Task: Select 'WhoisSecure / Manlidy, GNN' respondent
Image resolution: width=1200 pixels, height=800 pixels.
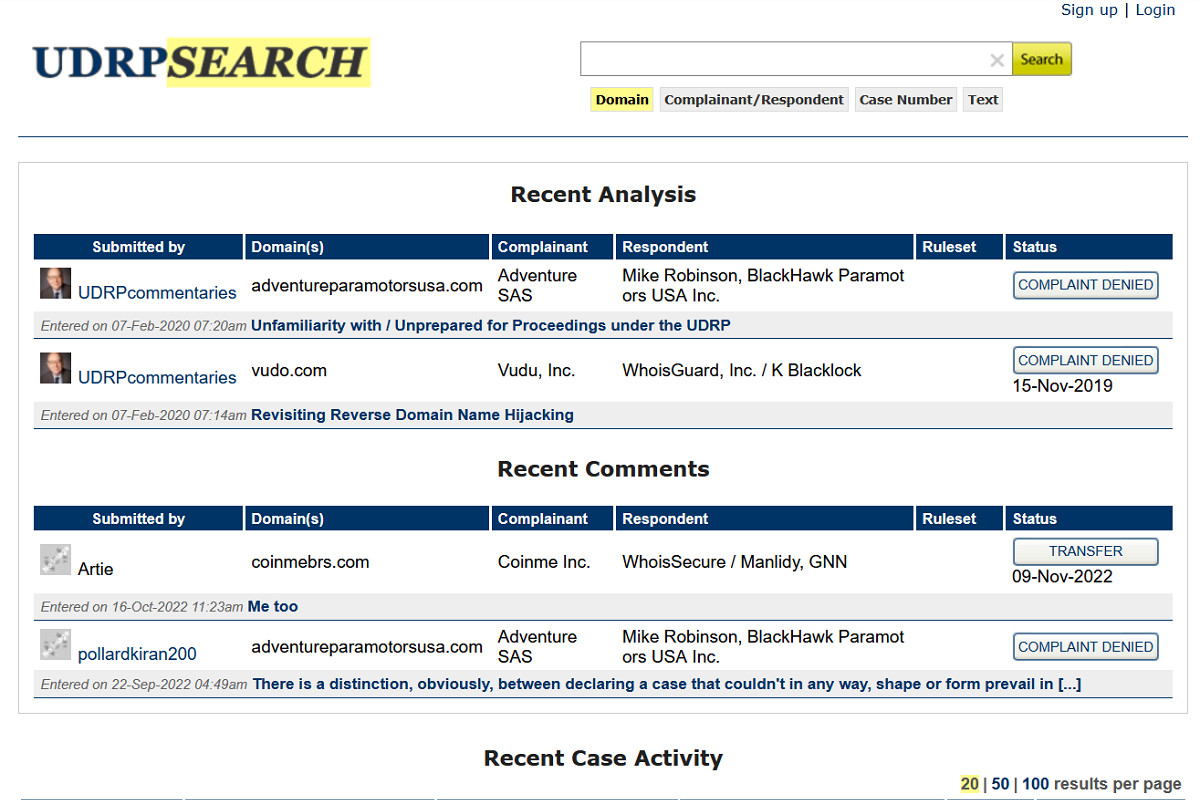Action: pyautogui.click(x=735, y=562)
